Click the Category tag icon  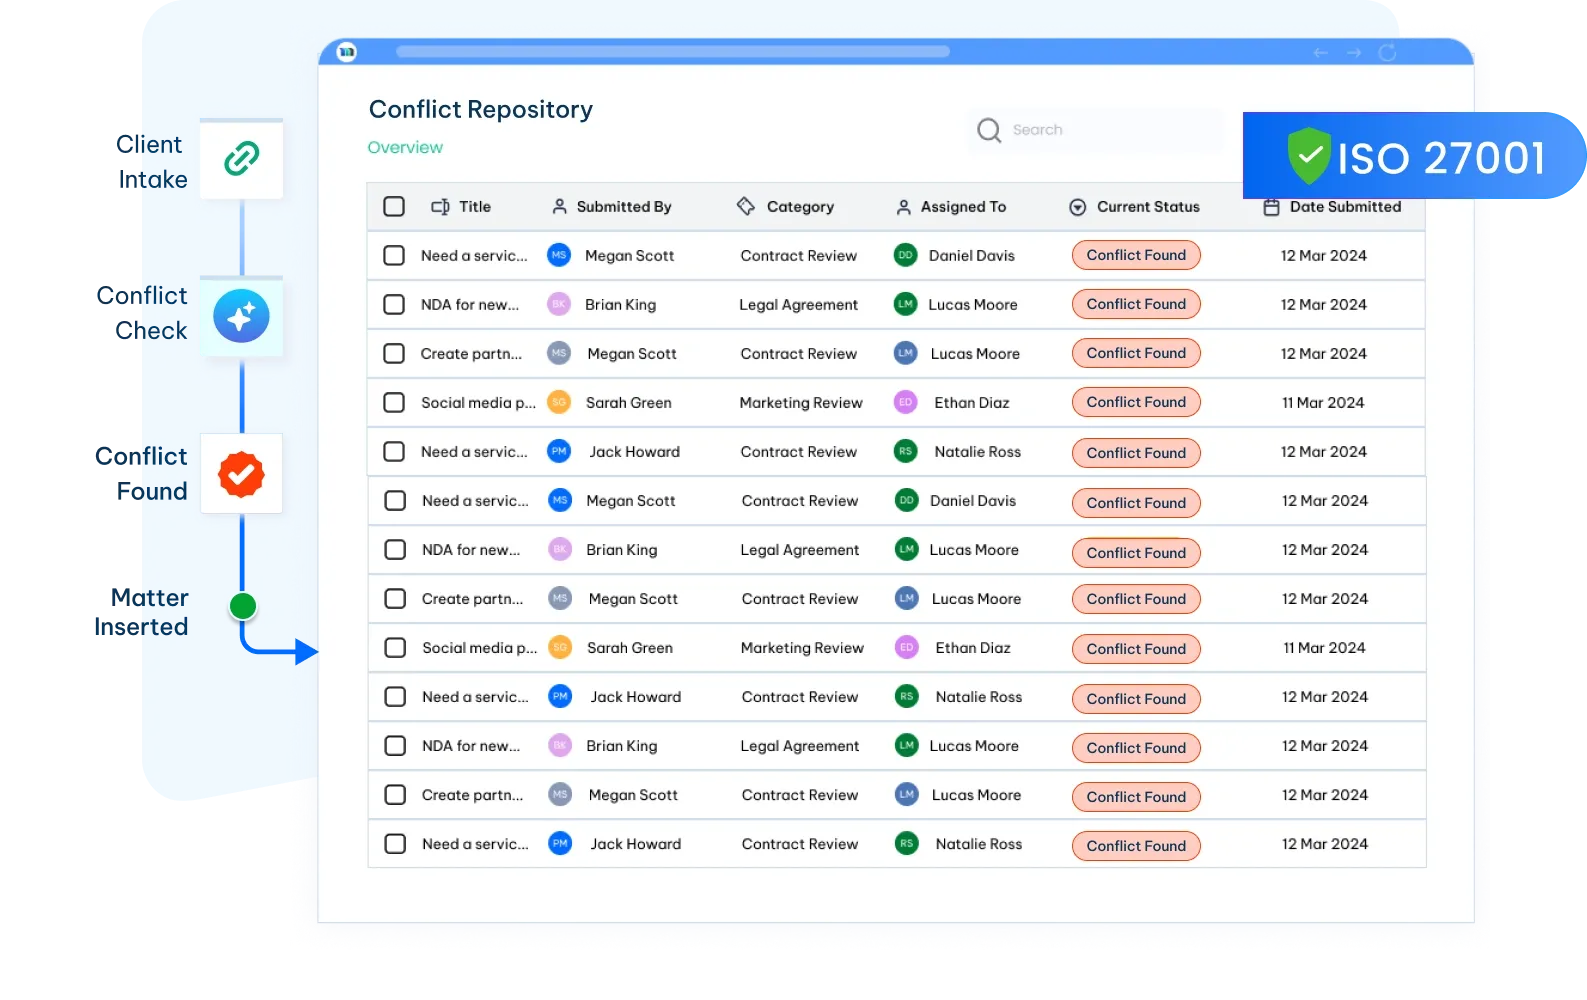pos(746,206)
